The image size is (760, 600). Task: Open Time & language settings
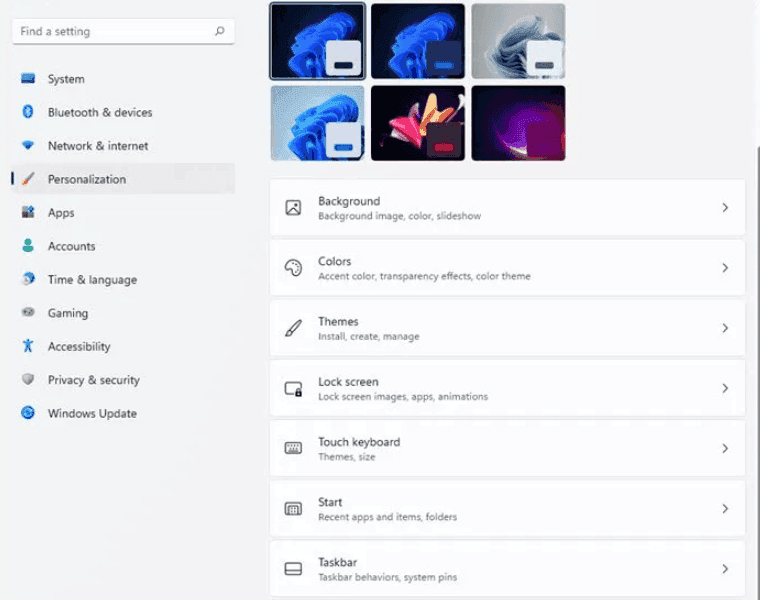[x=123, y=279]
